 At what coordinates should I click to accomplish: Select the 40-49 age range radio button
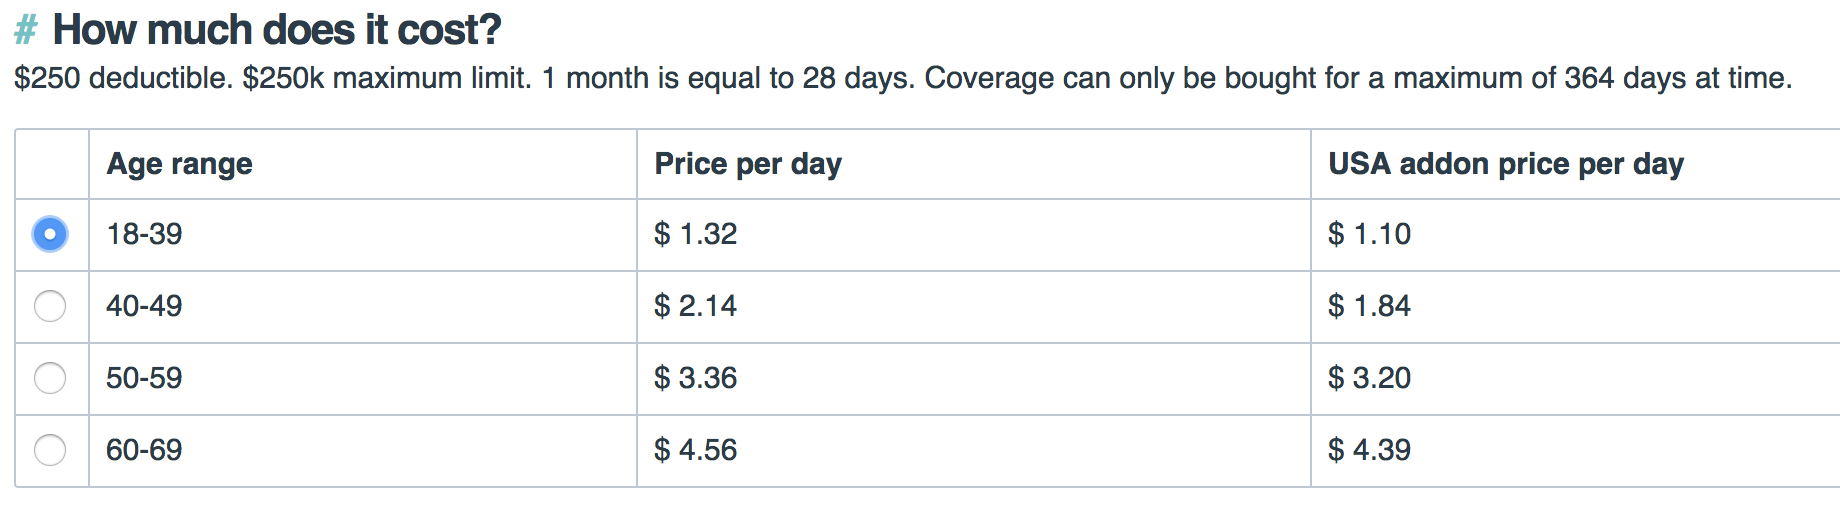point(50,306)
